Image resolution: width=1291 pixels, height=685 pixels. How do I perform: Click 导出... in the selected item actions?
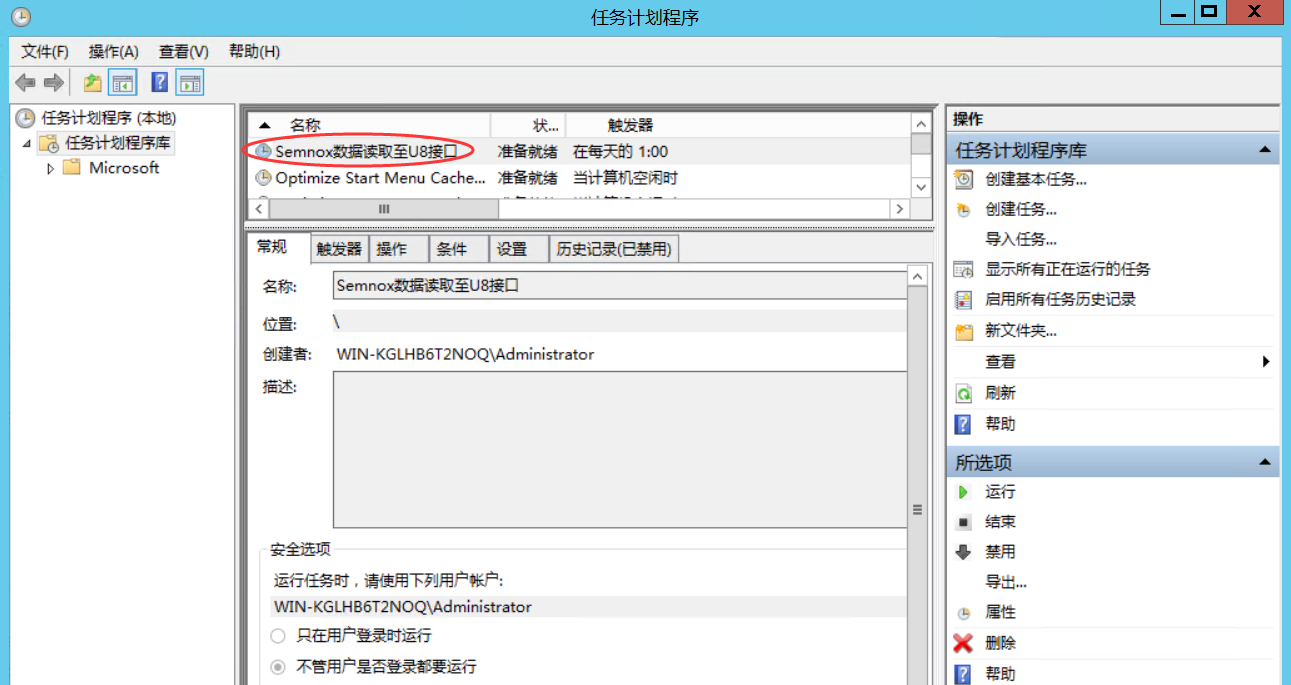pos(1005,582)
